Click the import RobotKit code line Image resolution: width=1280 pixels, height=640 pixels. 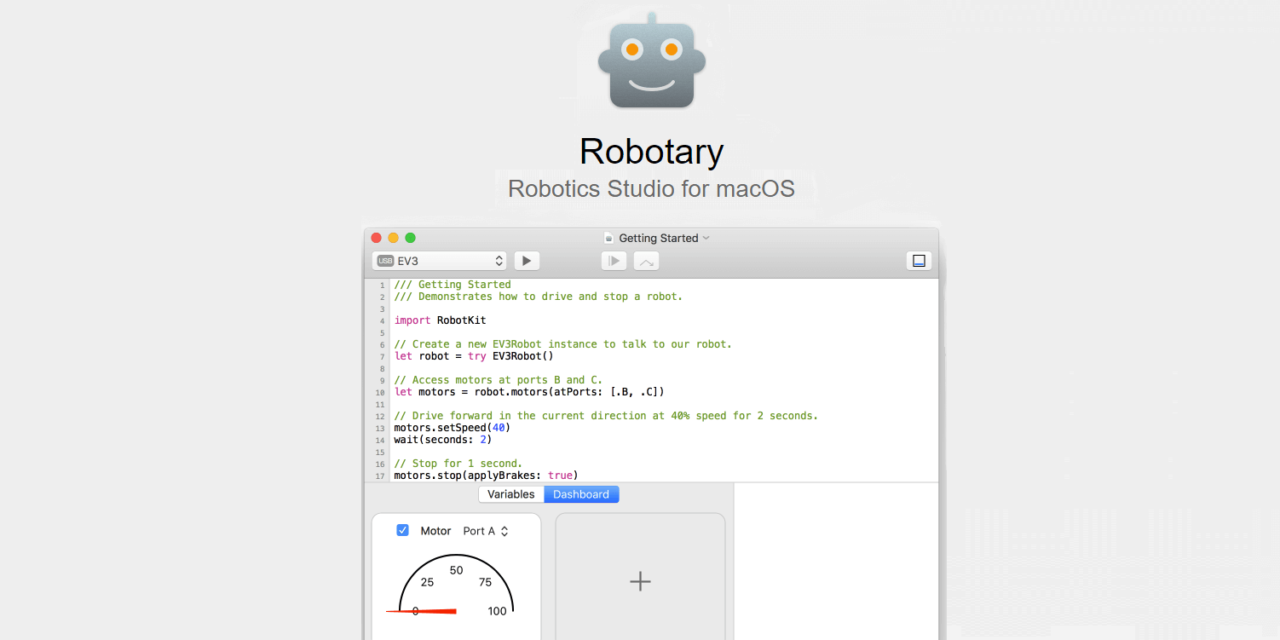[x=440, y=320]
